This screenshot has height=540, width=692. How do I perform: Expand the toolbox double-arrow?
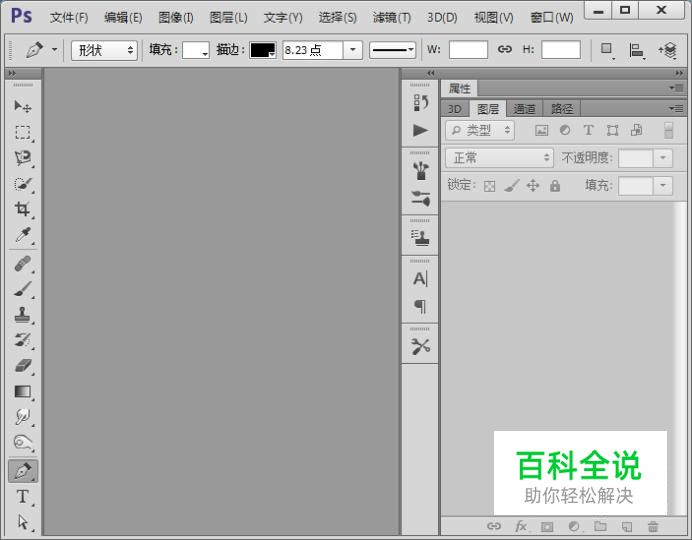[x=11, y=73]
